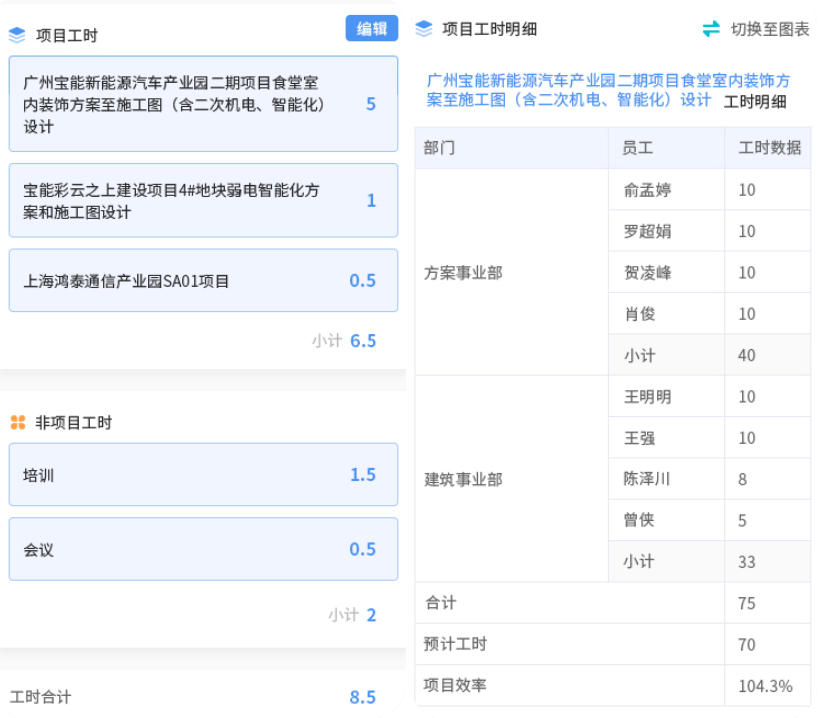The height and width of the screenshot is (718, 821).
Task: Click the 合计 row label
Action: click(440, 602)
